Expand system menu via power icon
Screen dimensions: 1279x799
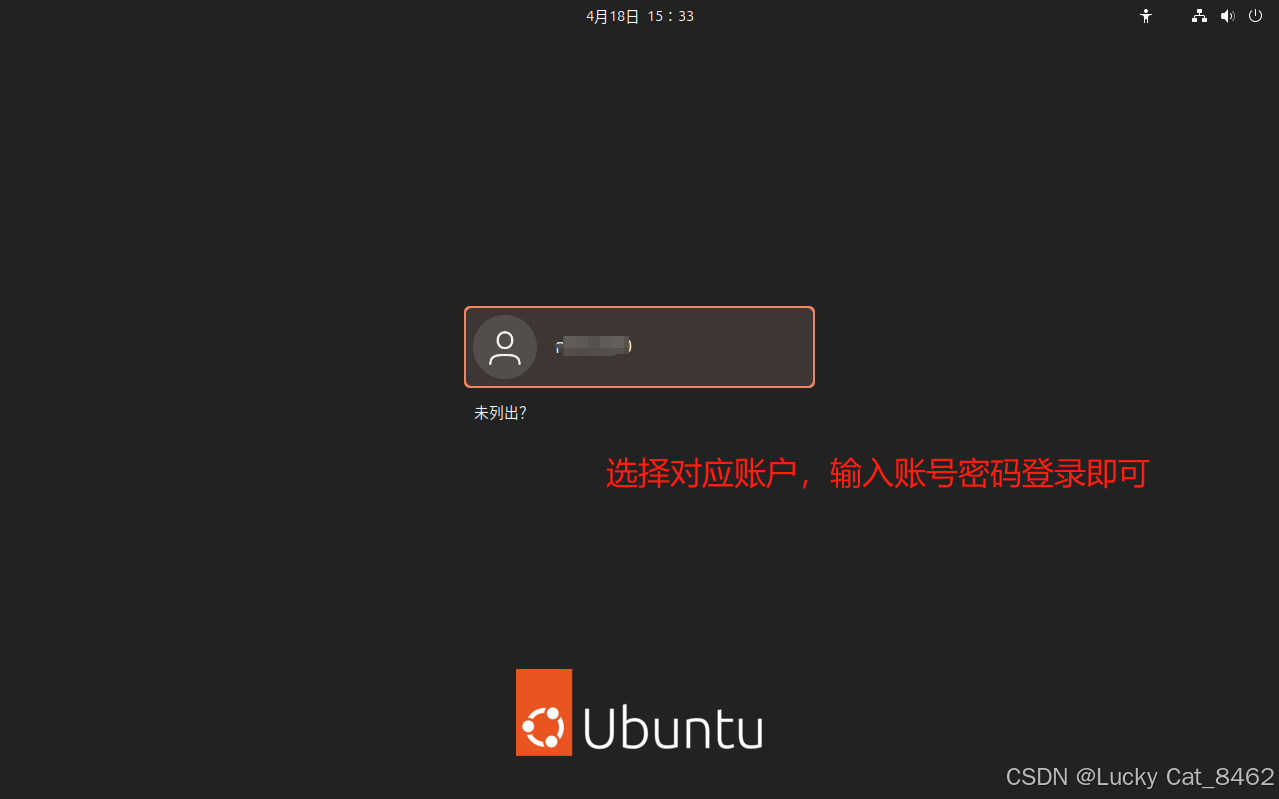[x=1255, y=16]
